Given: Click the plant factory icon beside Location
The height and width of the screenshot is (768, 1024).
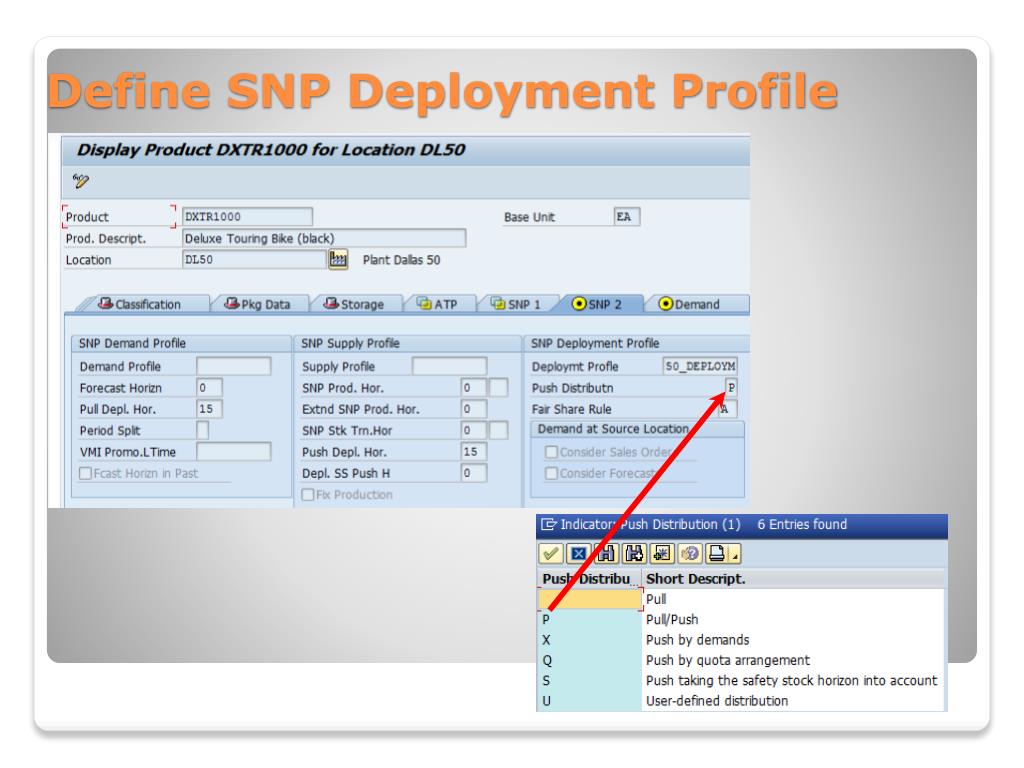Looking at the screenshot, I should (338, 259).
